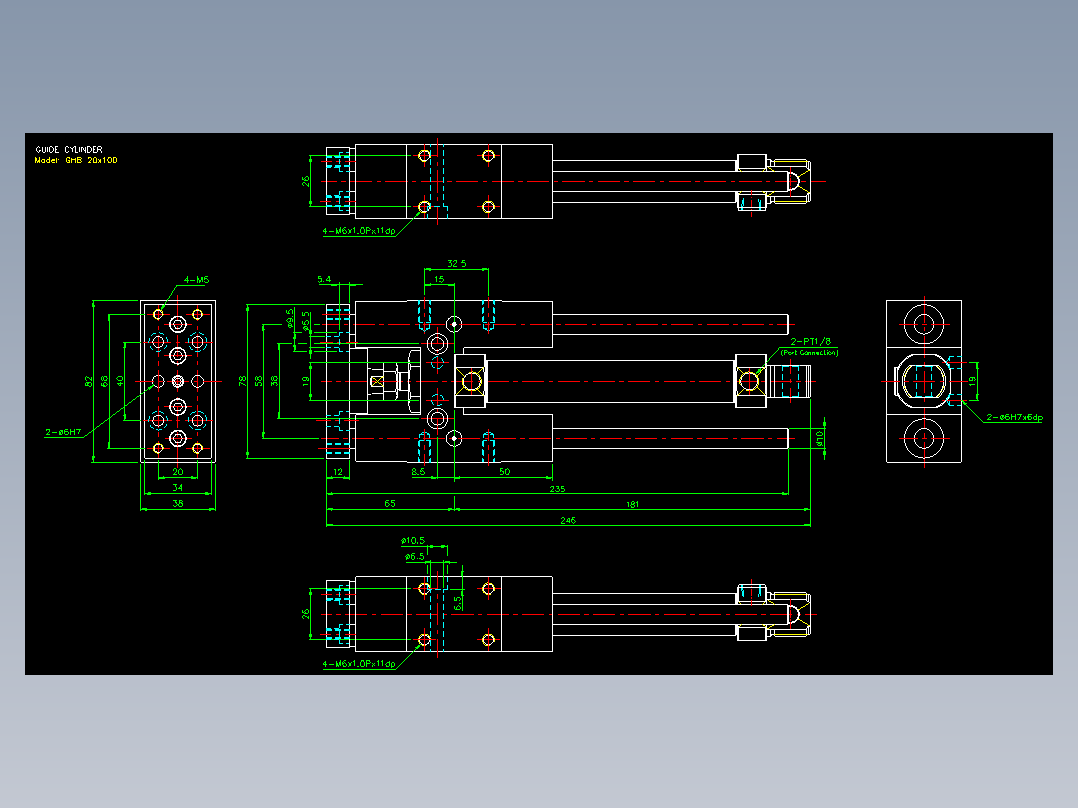Select the 235 length dimension
Image resolution: width=1078 pixels, height=808 pixels.
pos(557,489)
